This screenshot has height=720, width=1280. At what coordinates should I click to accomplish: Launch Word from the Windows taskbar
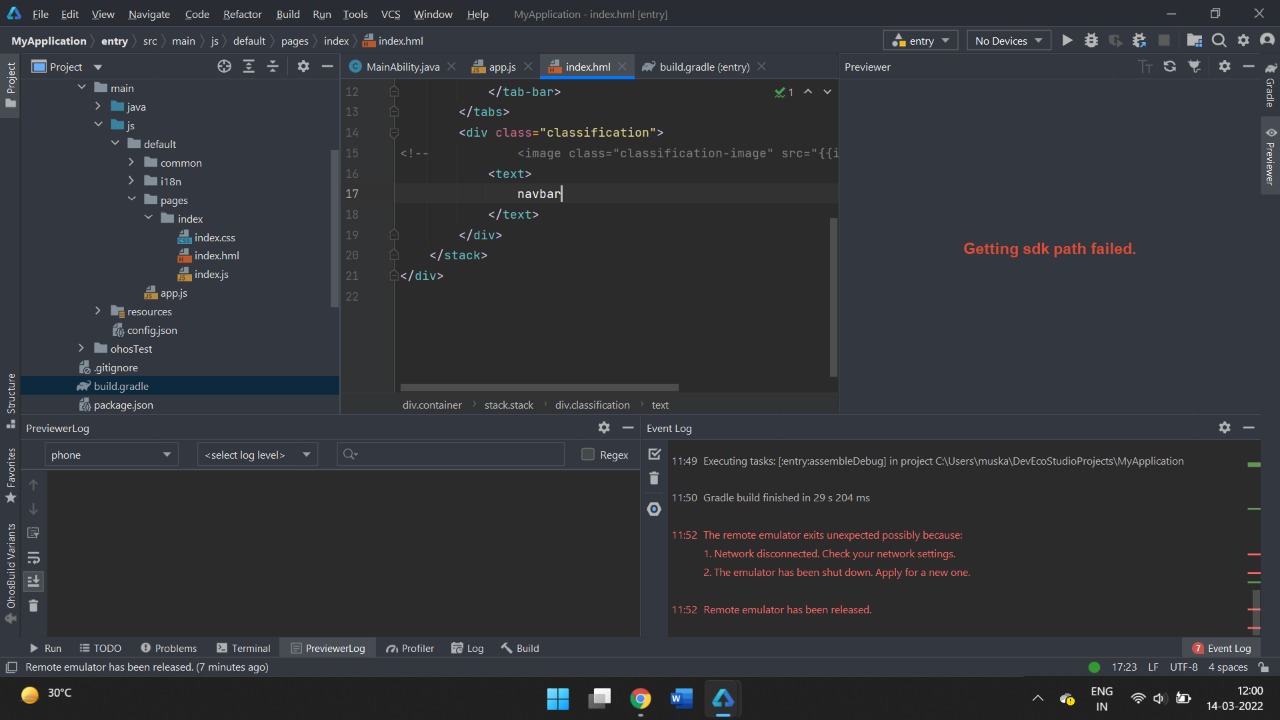(682, 698)
